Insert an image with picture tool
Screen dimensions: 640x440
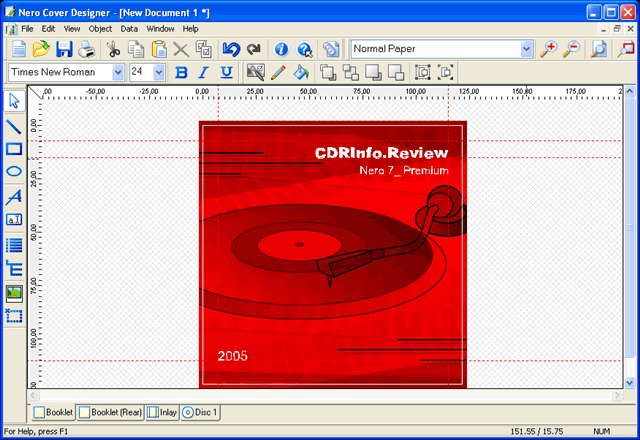click(14, 293)
